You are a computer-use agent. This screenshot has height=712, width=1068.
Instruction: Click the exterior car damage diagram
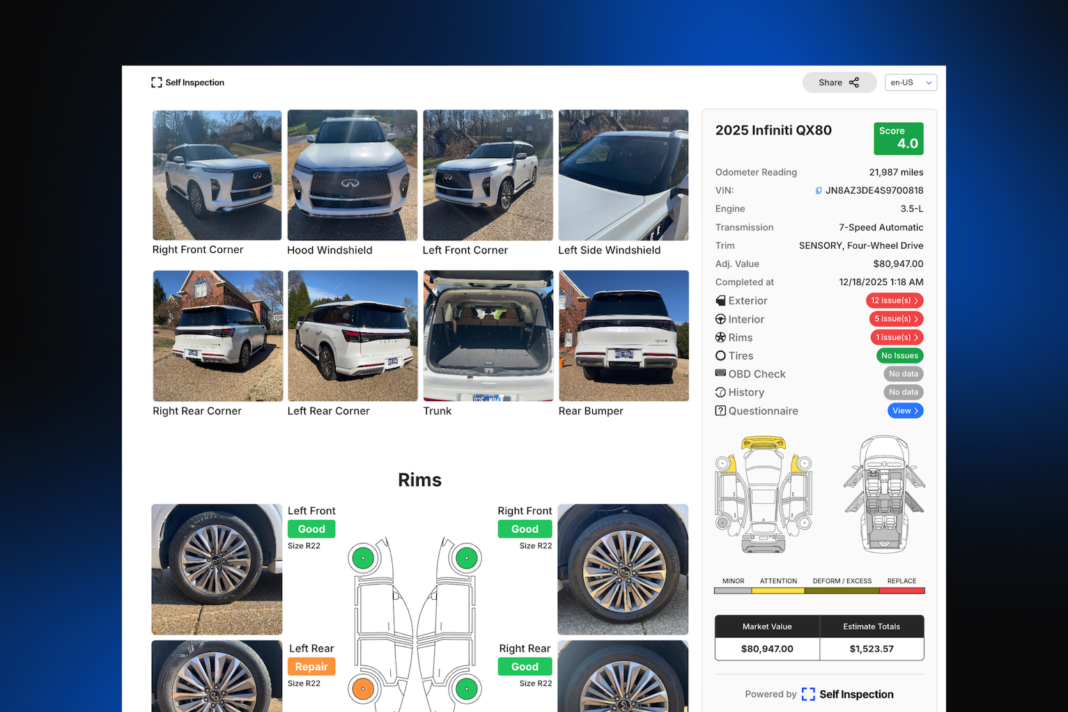(763, 495)
